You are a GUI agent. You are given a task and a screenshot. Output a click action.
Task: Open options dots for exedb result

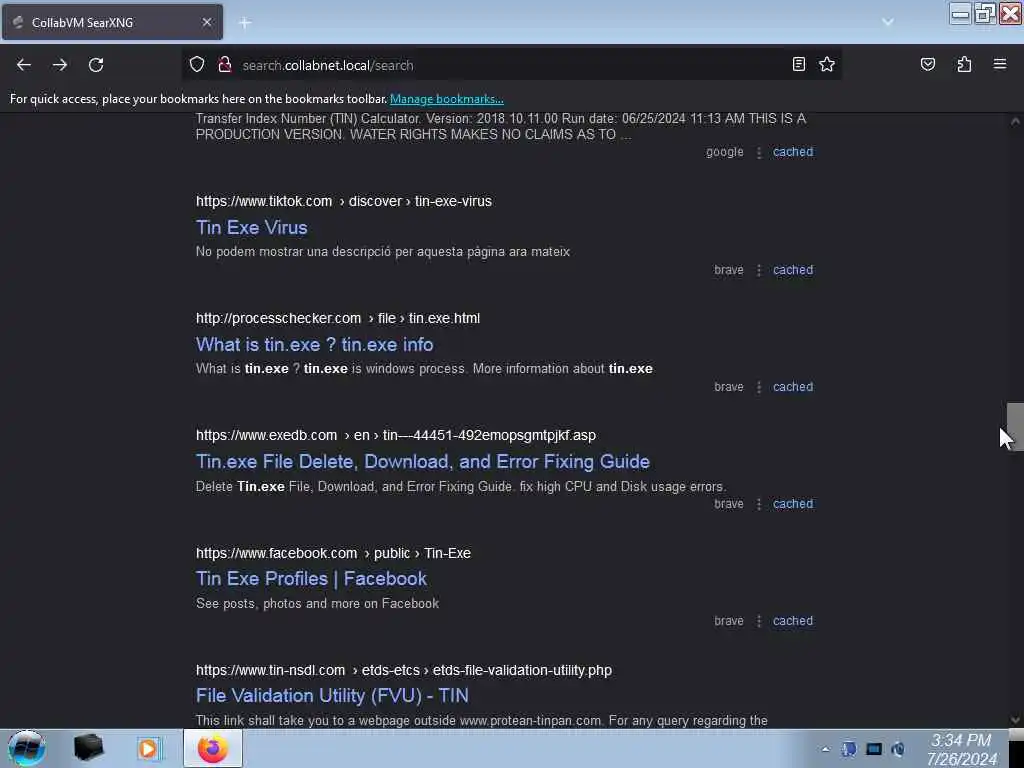[x=758, y=504]
